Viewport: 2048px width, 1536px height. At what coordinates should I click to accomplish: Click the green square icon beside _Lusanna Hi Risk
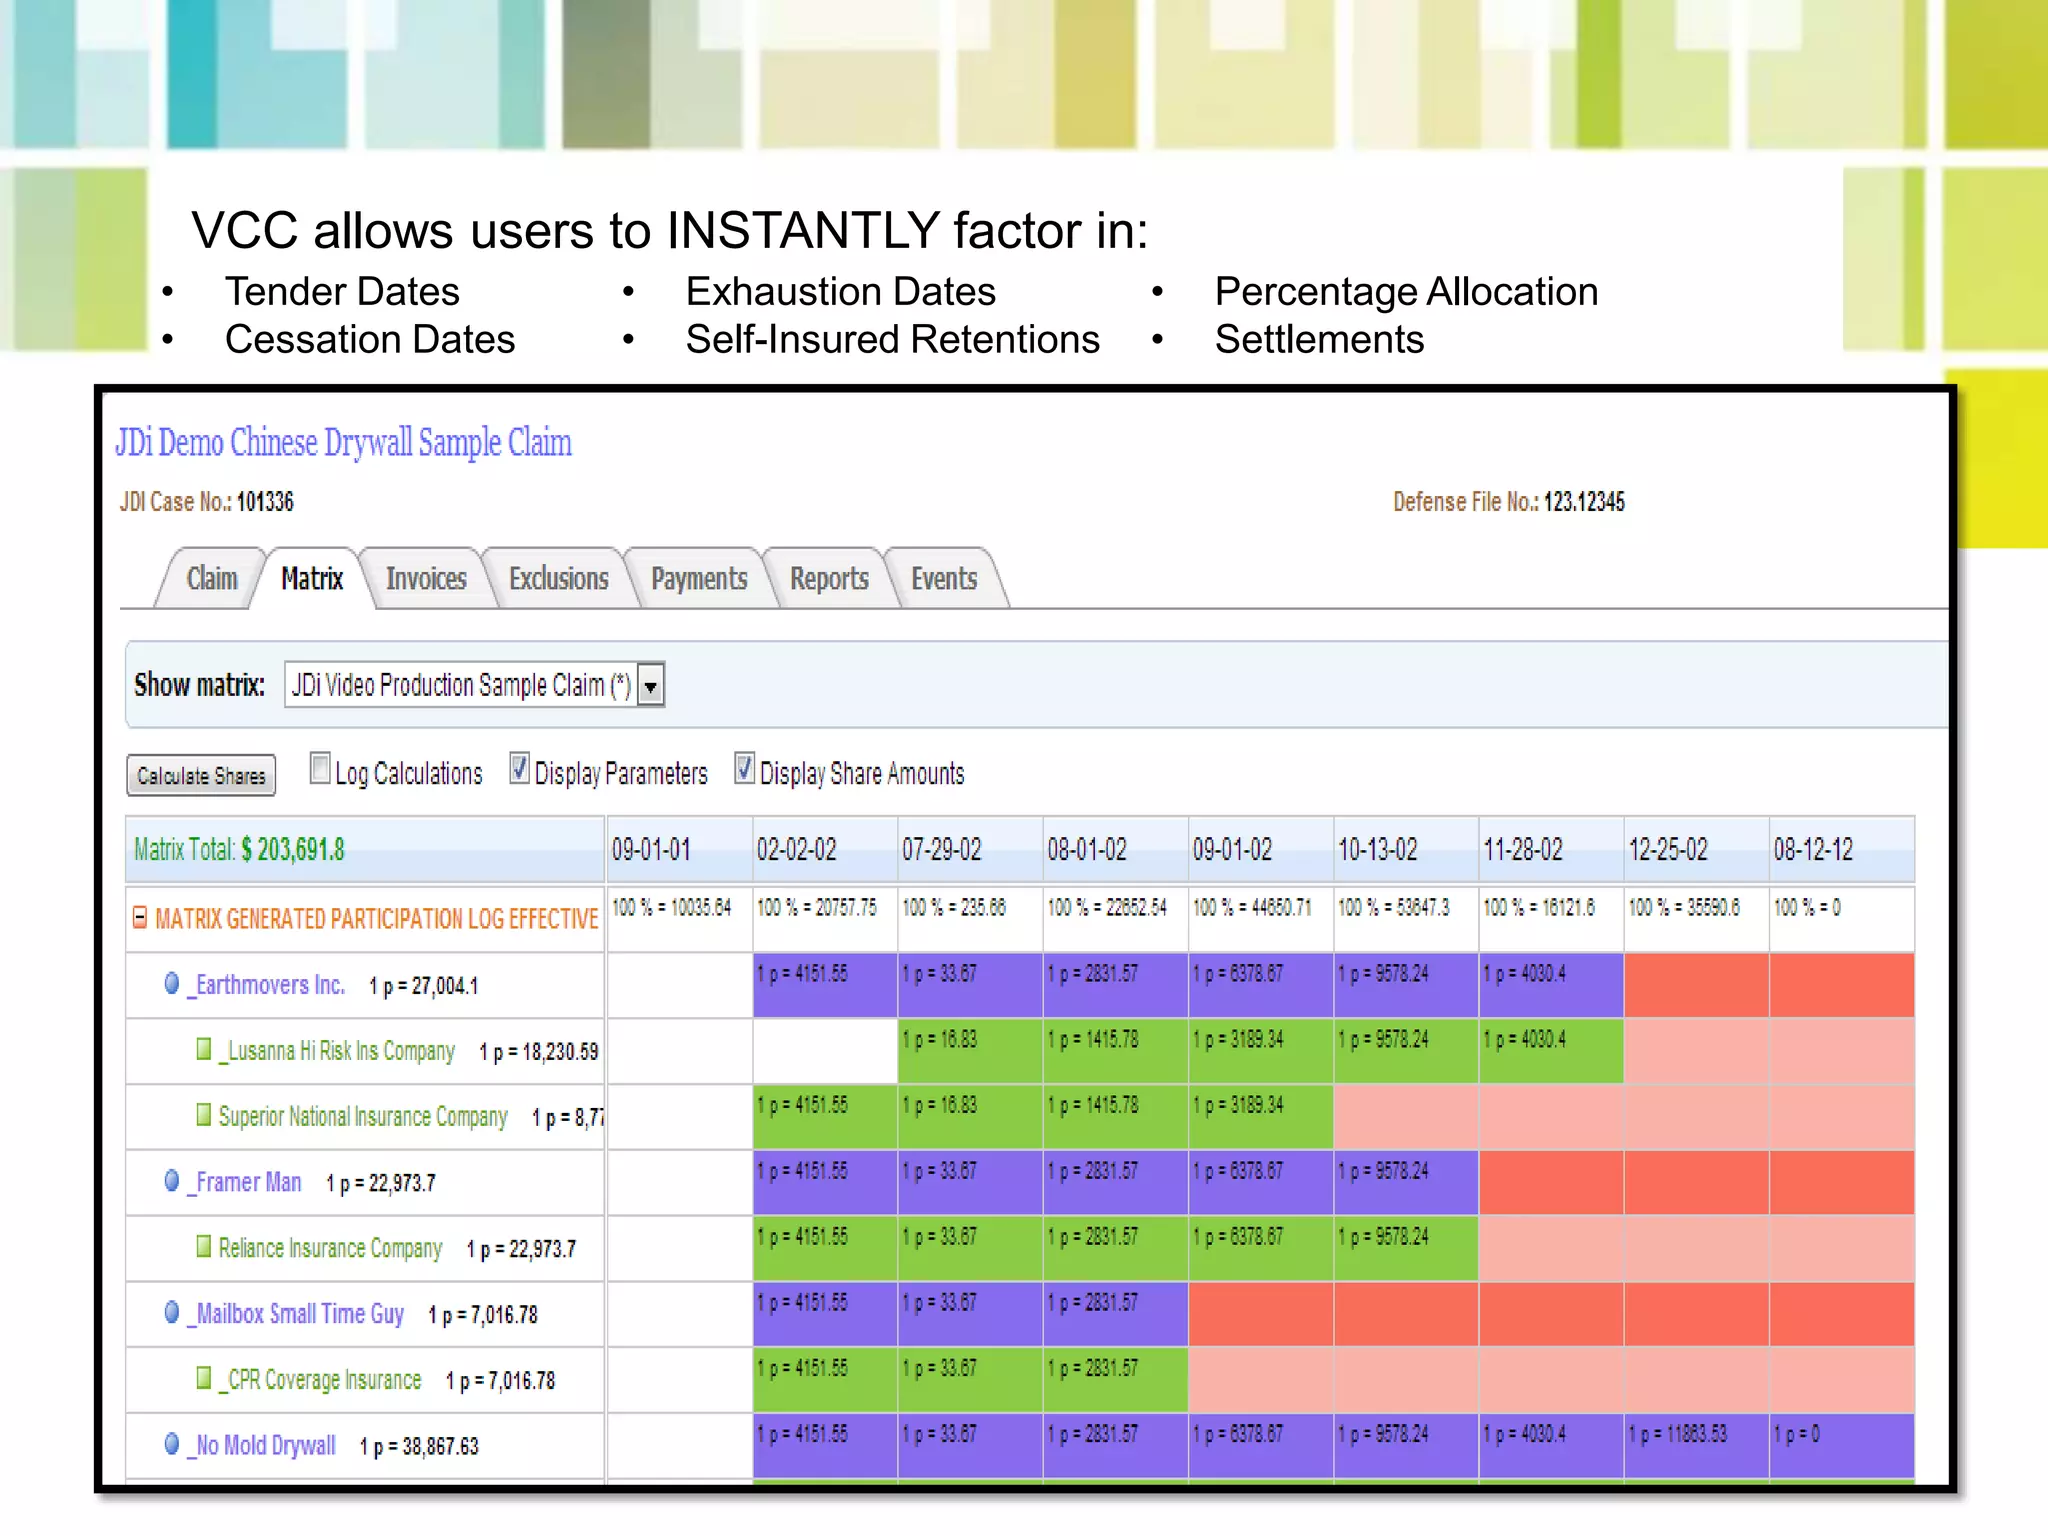(204, 1049)
